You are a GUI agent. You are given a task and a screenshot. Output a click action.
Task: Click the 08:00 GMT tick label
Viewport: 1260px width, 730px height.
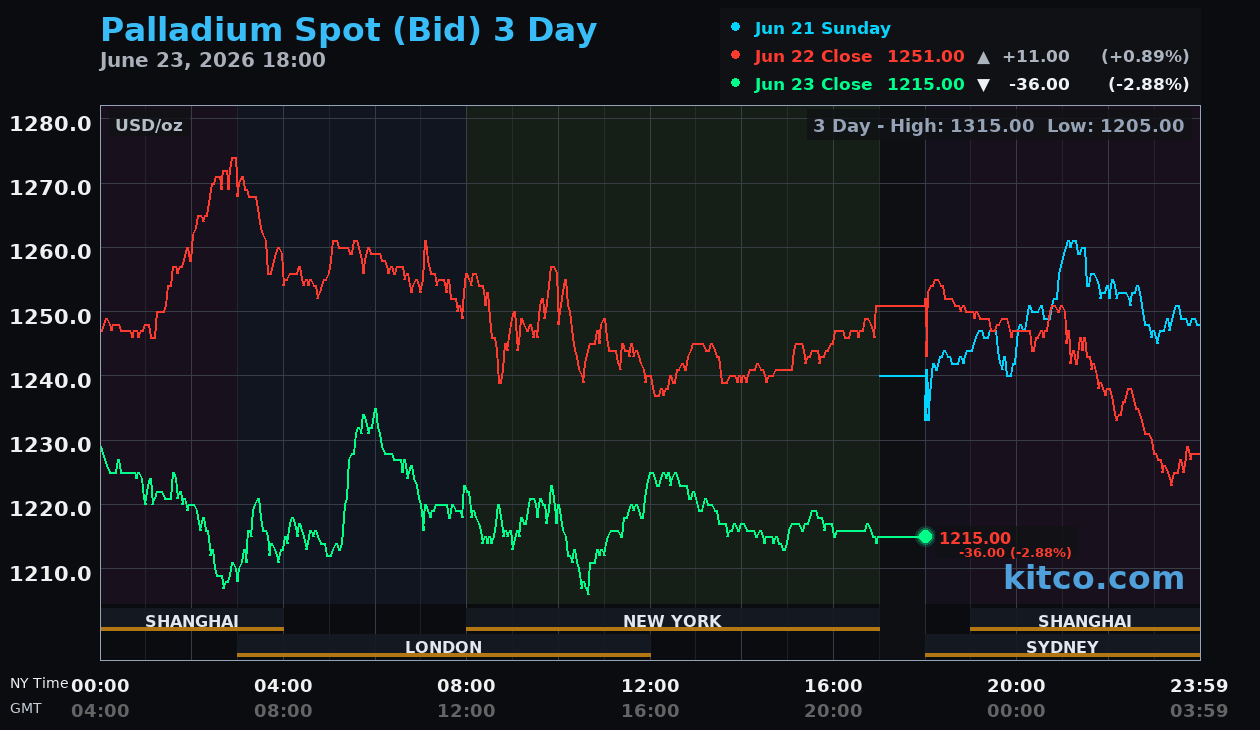click(x=283, y=711)
